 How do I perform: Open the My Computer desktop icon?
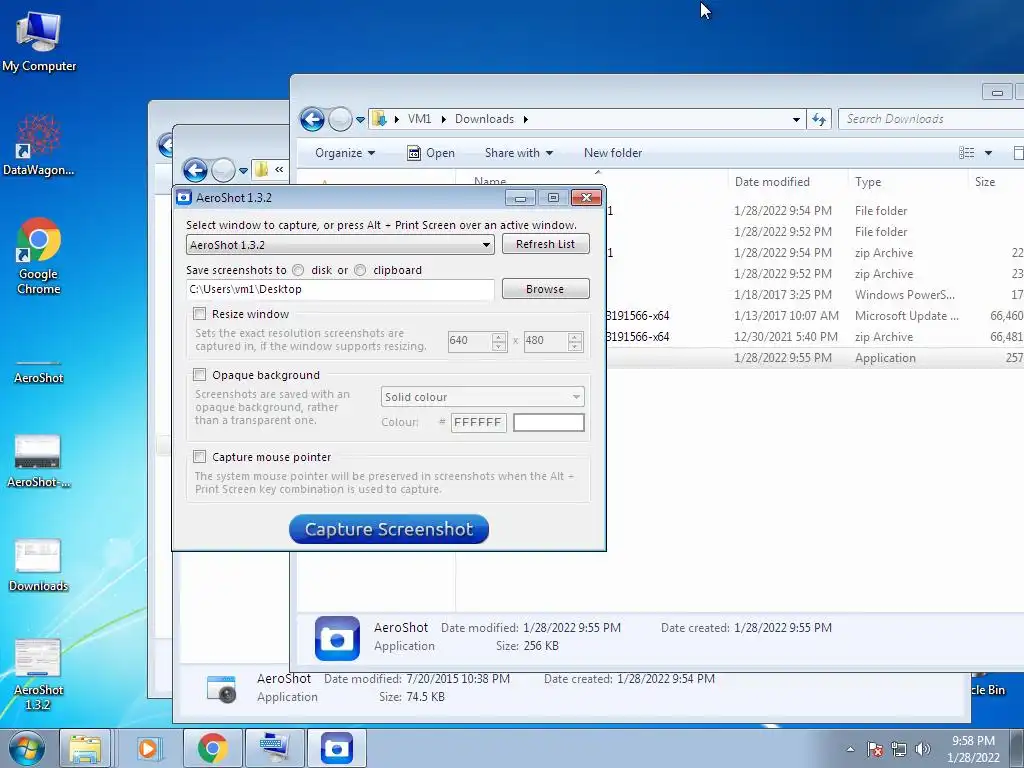point(39,41)
